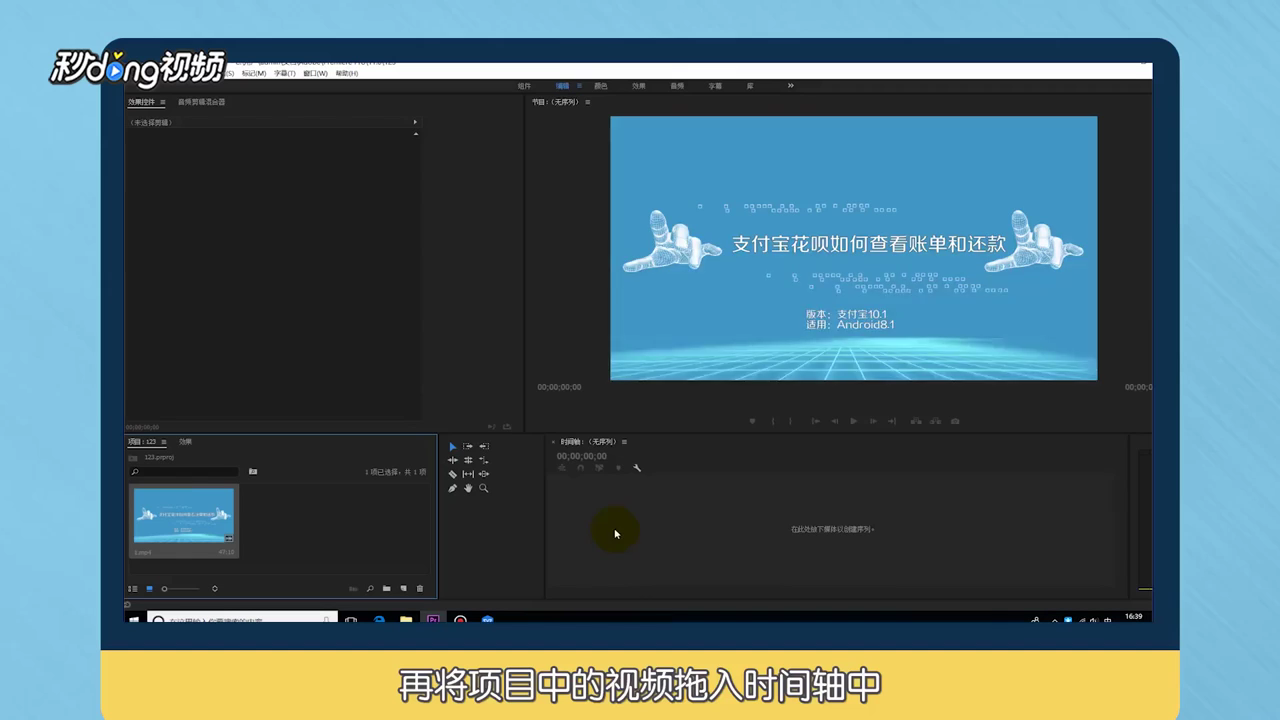Open the 颜色 workspace tab
This screenshot has width=1280, height=720.
coord(600,86)
